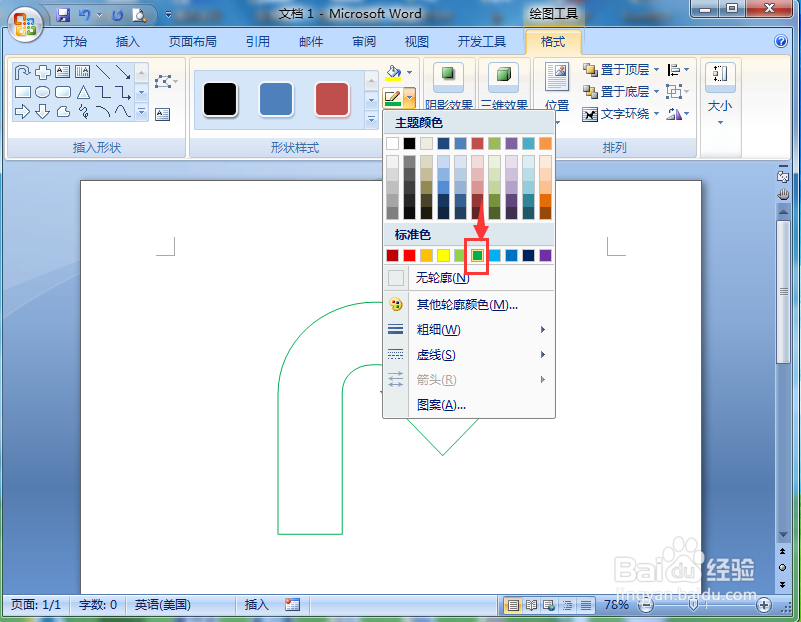
Task: Open the 大小 size button
Action: click(720, 93)
